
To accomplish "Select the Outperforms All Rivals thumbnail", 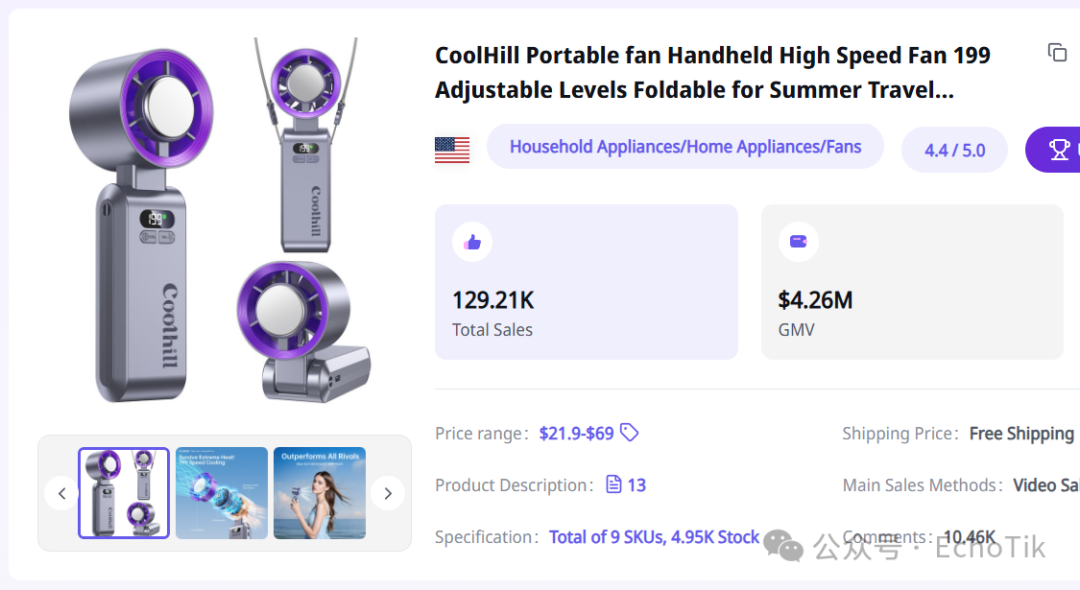I will pos(320,493).
